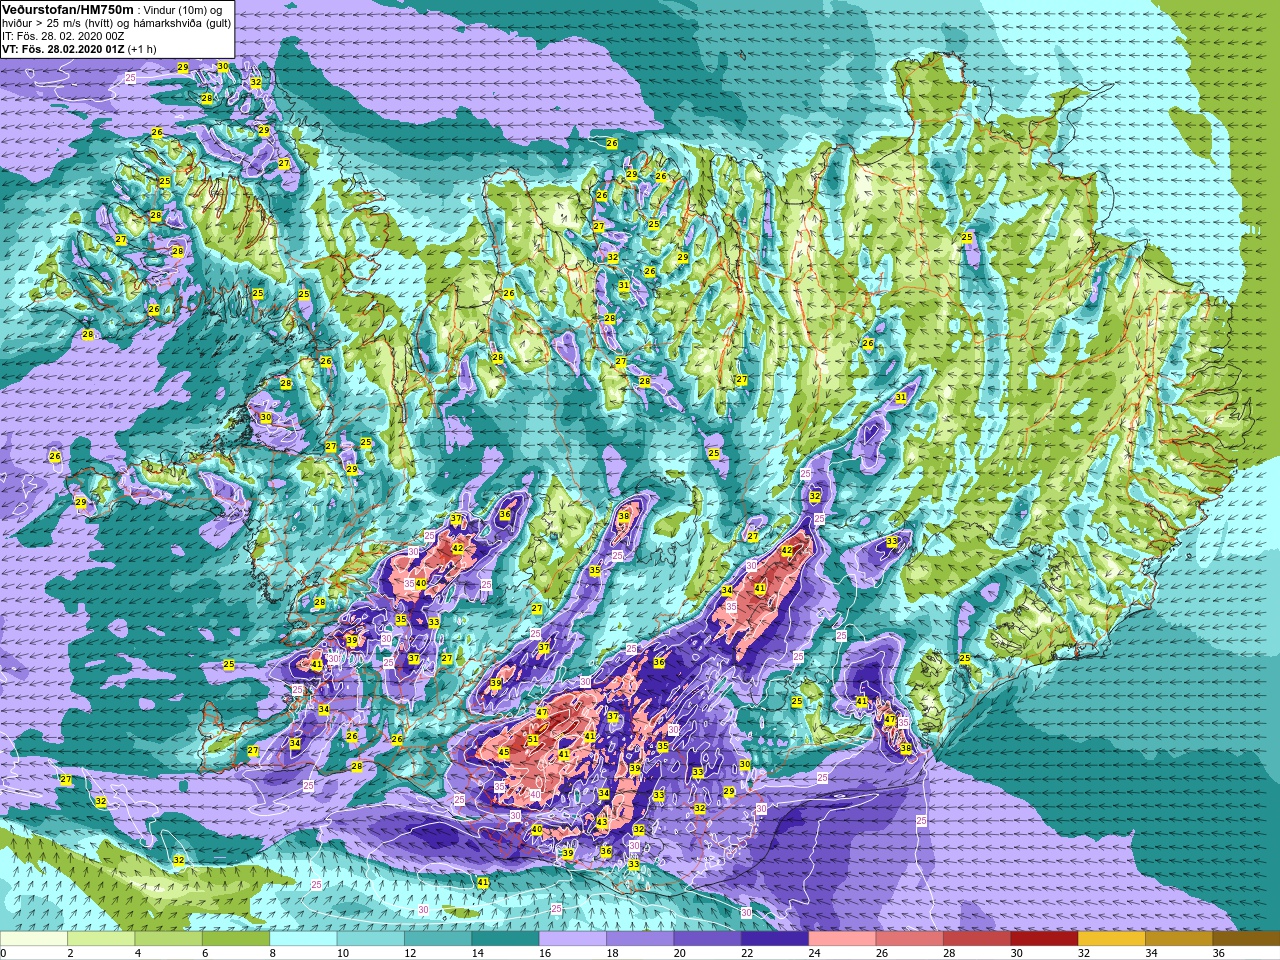Click the valid time VT: Fös. 28.02.2020 01Z
Screen dimensions: 1280x960
[x=63, y=49]
